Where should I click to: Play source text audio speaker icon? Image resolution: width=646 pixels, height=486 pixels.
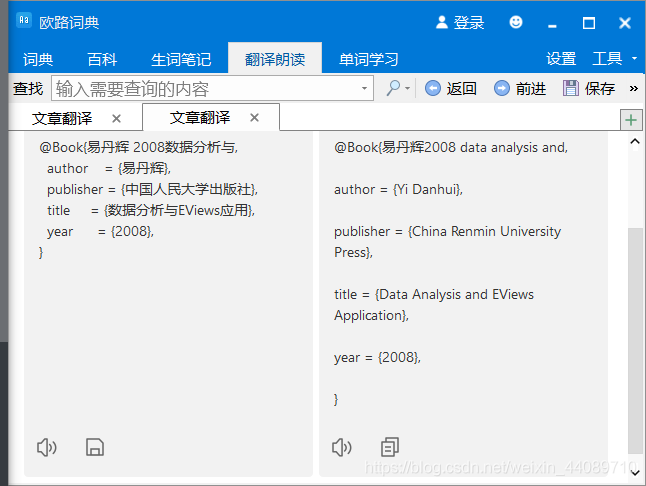pyautogui.click(x=47, y=447)
